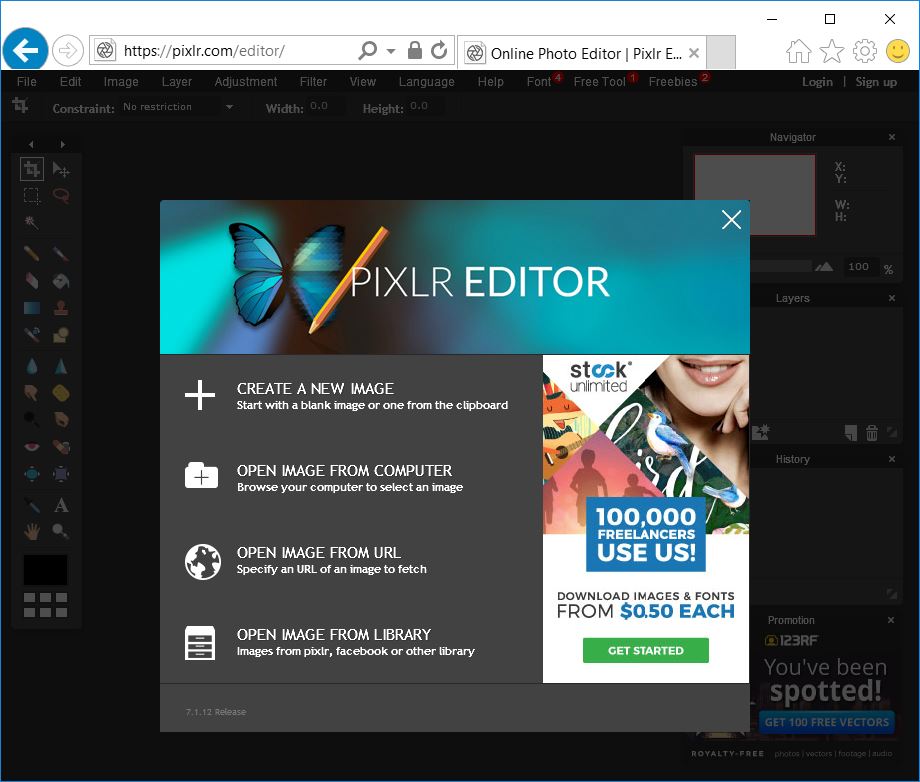This screenshot has width=920, height=782.
Task: Click the Width input field
Action: pos(326,107)
